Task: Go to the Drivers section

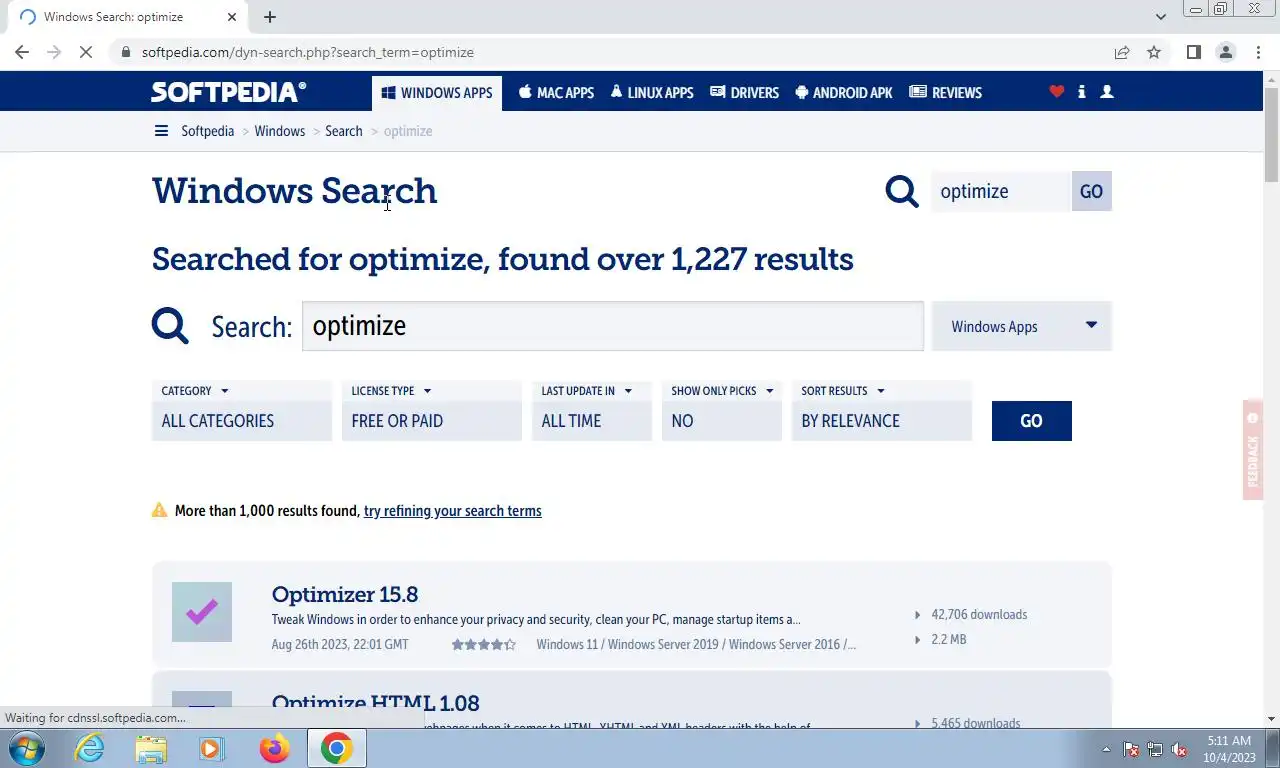Action: coord(744,93)
